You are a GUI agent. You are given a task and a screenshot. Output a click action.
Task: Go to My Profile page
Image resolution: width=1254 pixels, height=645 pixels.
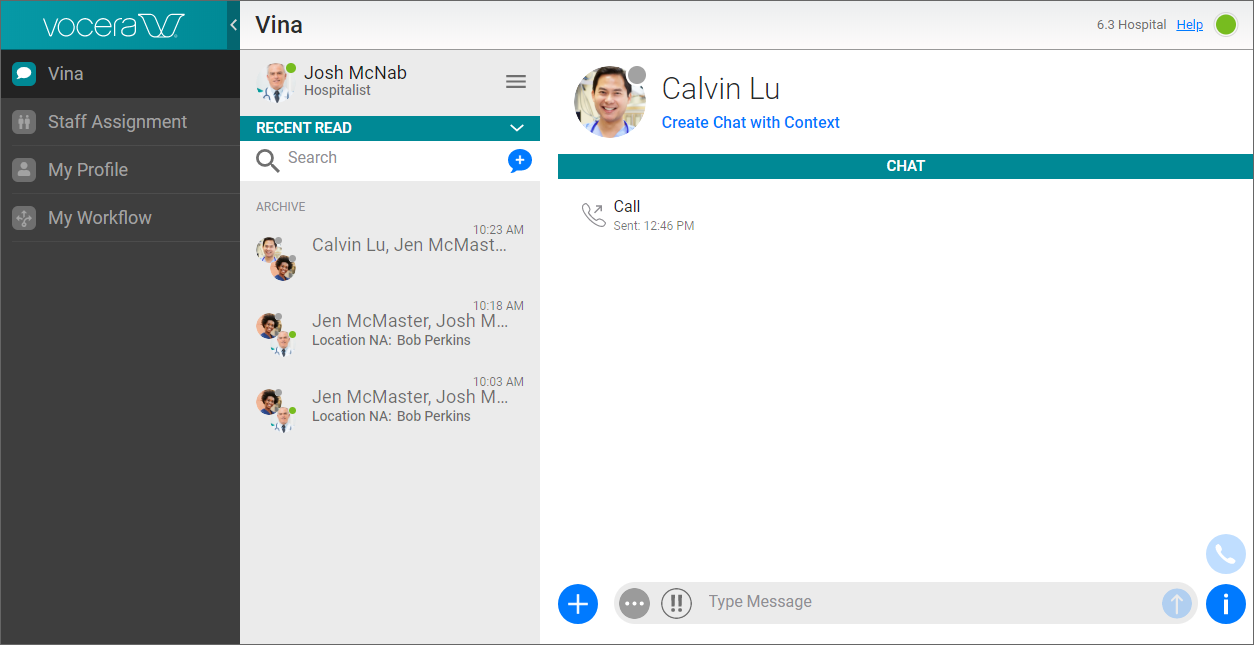[88, 170]
